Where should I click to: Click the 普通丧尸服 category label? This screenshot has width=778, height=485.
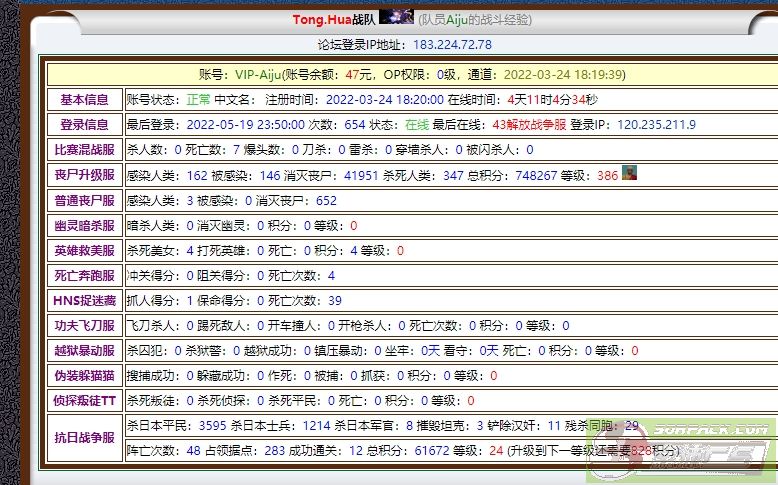click(x=84, y=200)
